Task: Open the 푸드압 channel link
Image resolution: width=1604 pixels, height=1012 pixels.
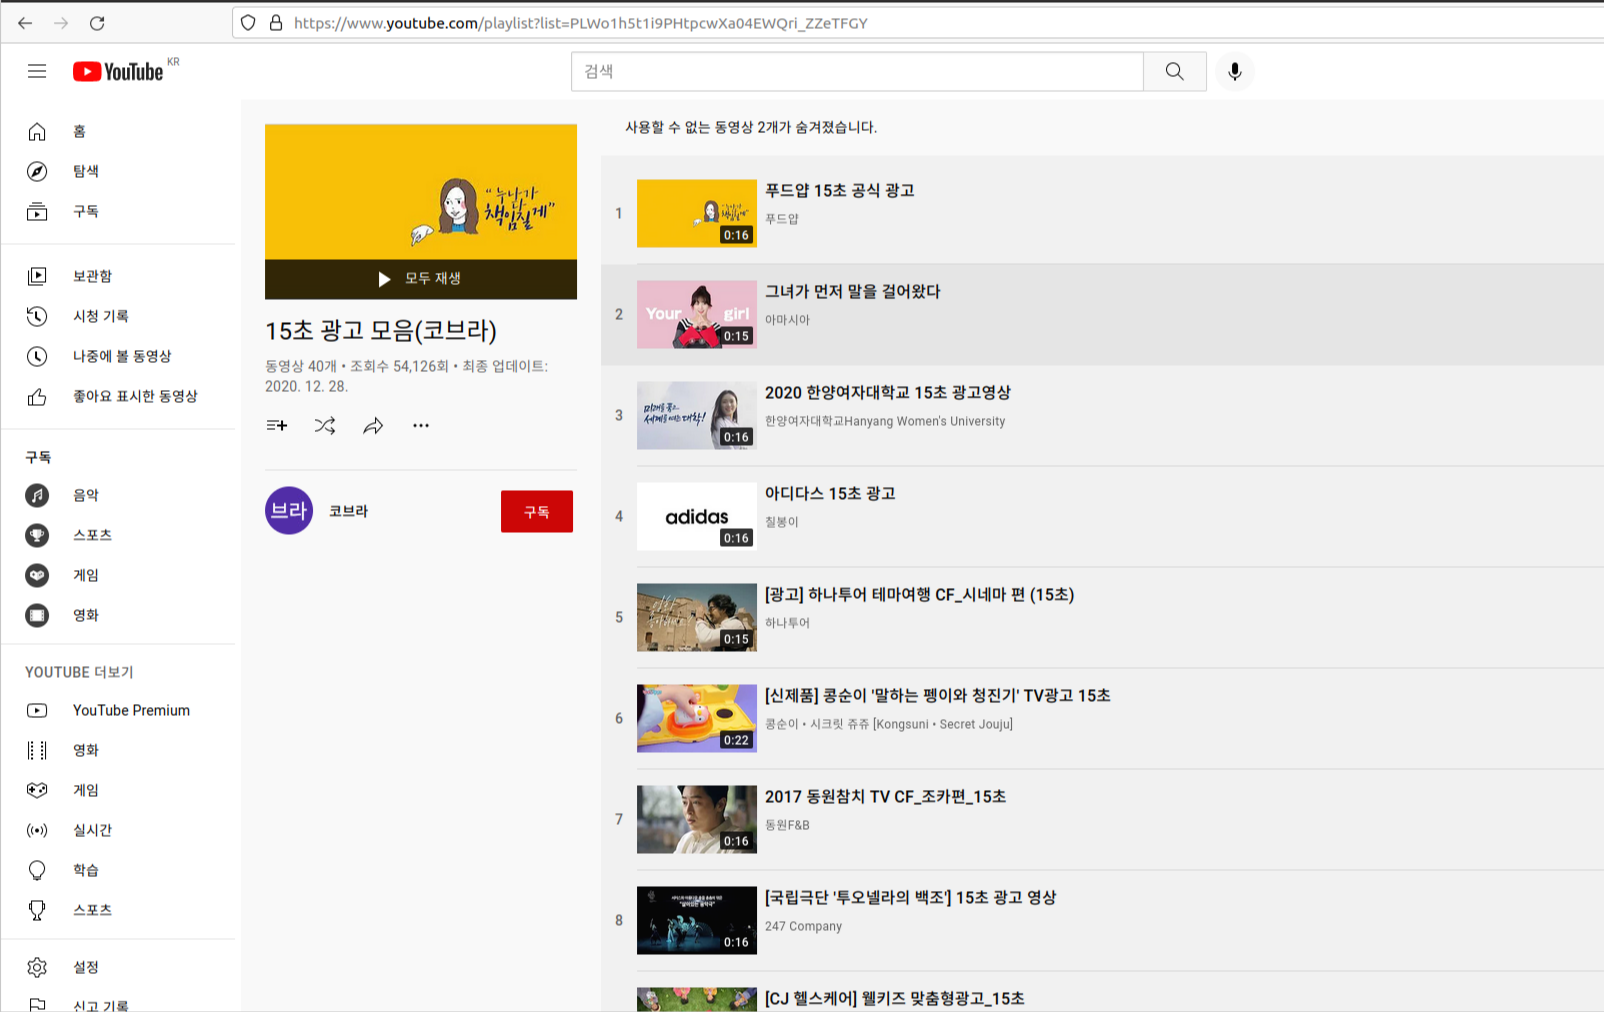Action: [x=782, y=219]
